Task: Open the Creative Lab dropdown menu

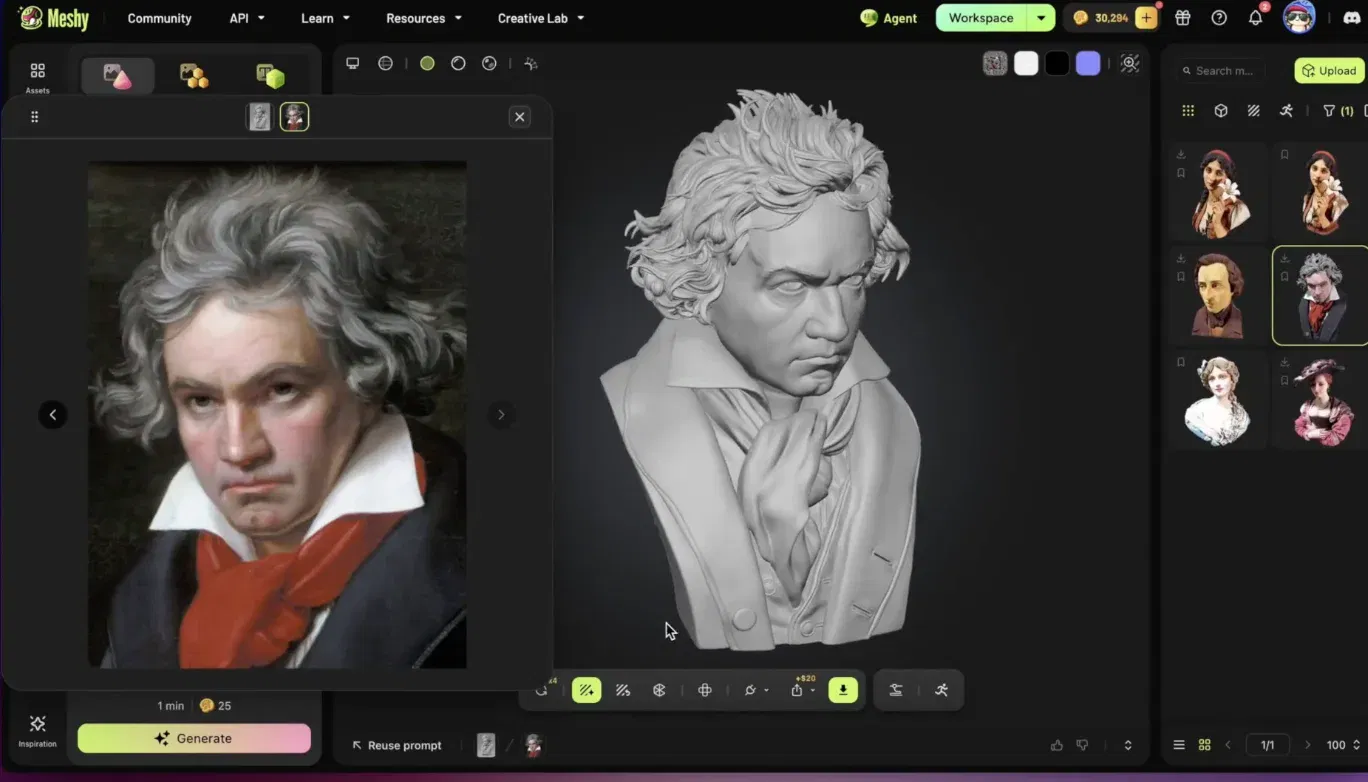Action: click(541, 18)
